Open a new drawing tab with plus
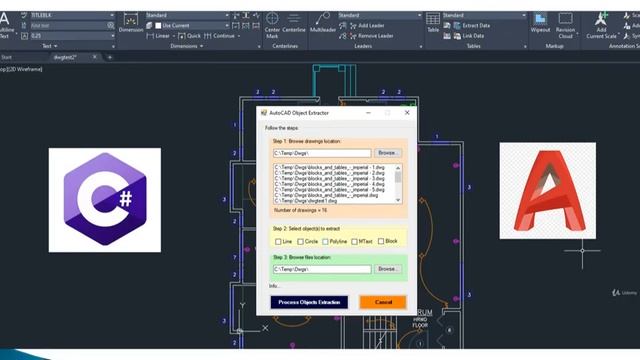The image size is (640, 360). [109, 58]
